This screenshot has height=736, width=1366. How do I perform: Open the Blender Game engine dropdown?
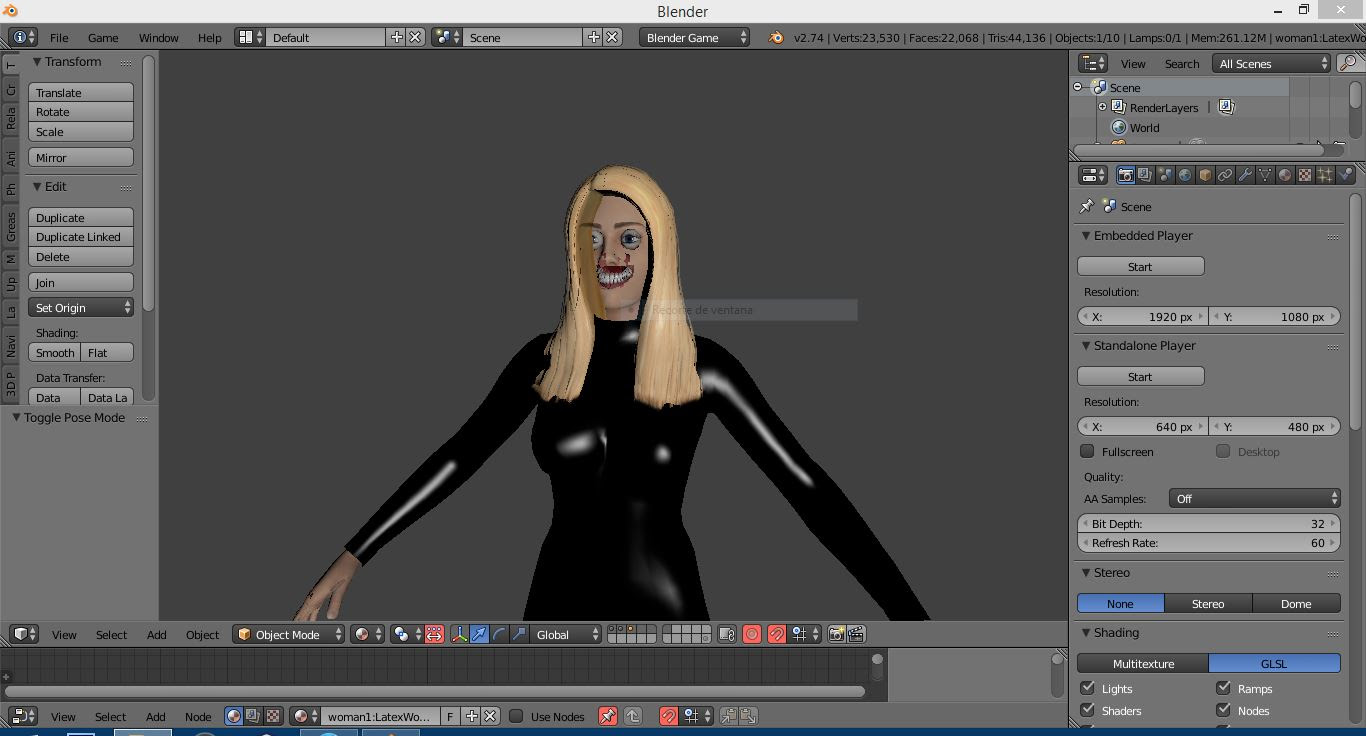click(x=694, y=37)
